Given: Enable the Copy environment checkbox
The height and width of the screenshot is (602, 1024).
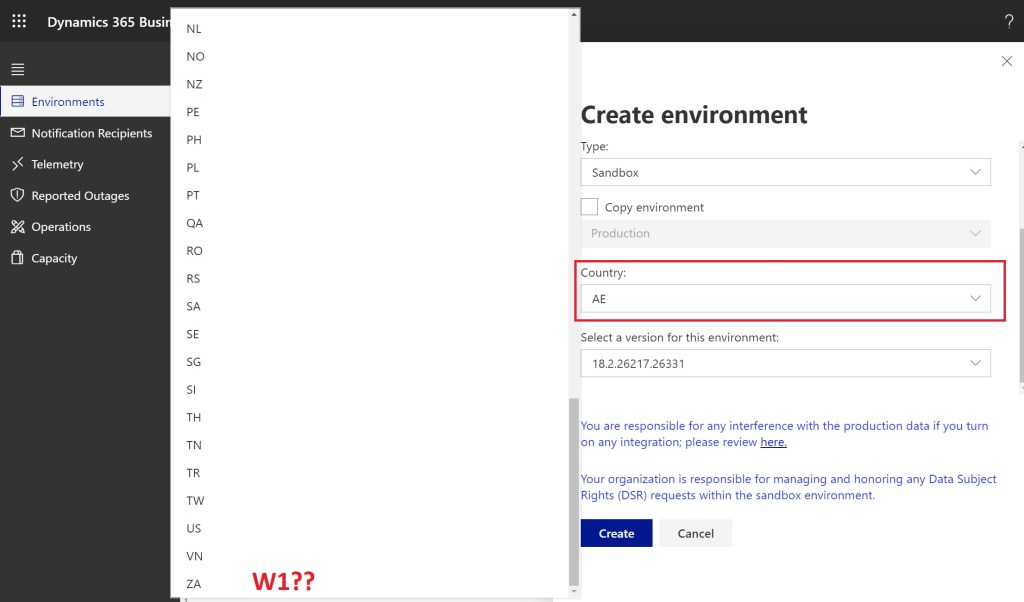Looking at the screenshot, I should pos(590,207).
